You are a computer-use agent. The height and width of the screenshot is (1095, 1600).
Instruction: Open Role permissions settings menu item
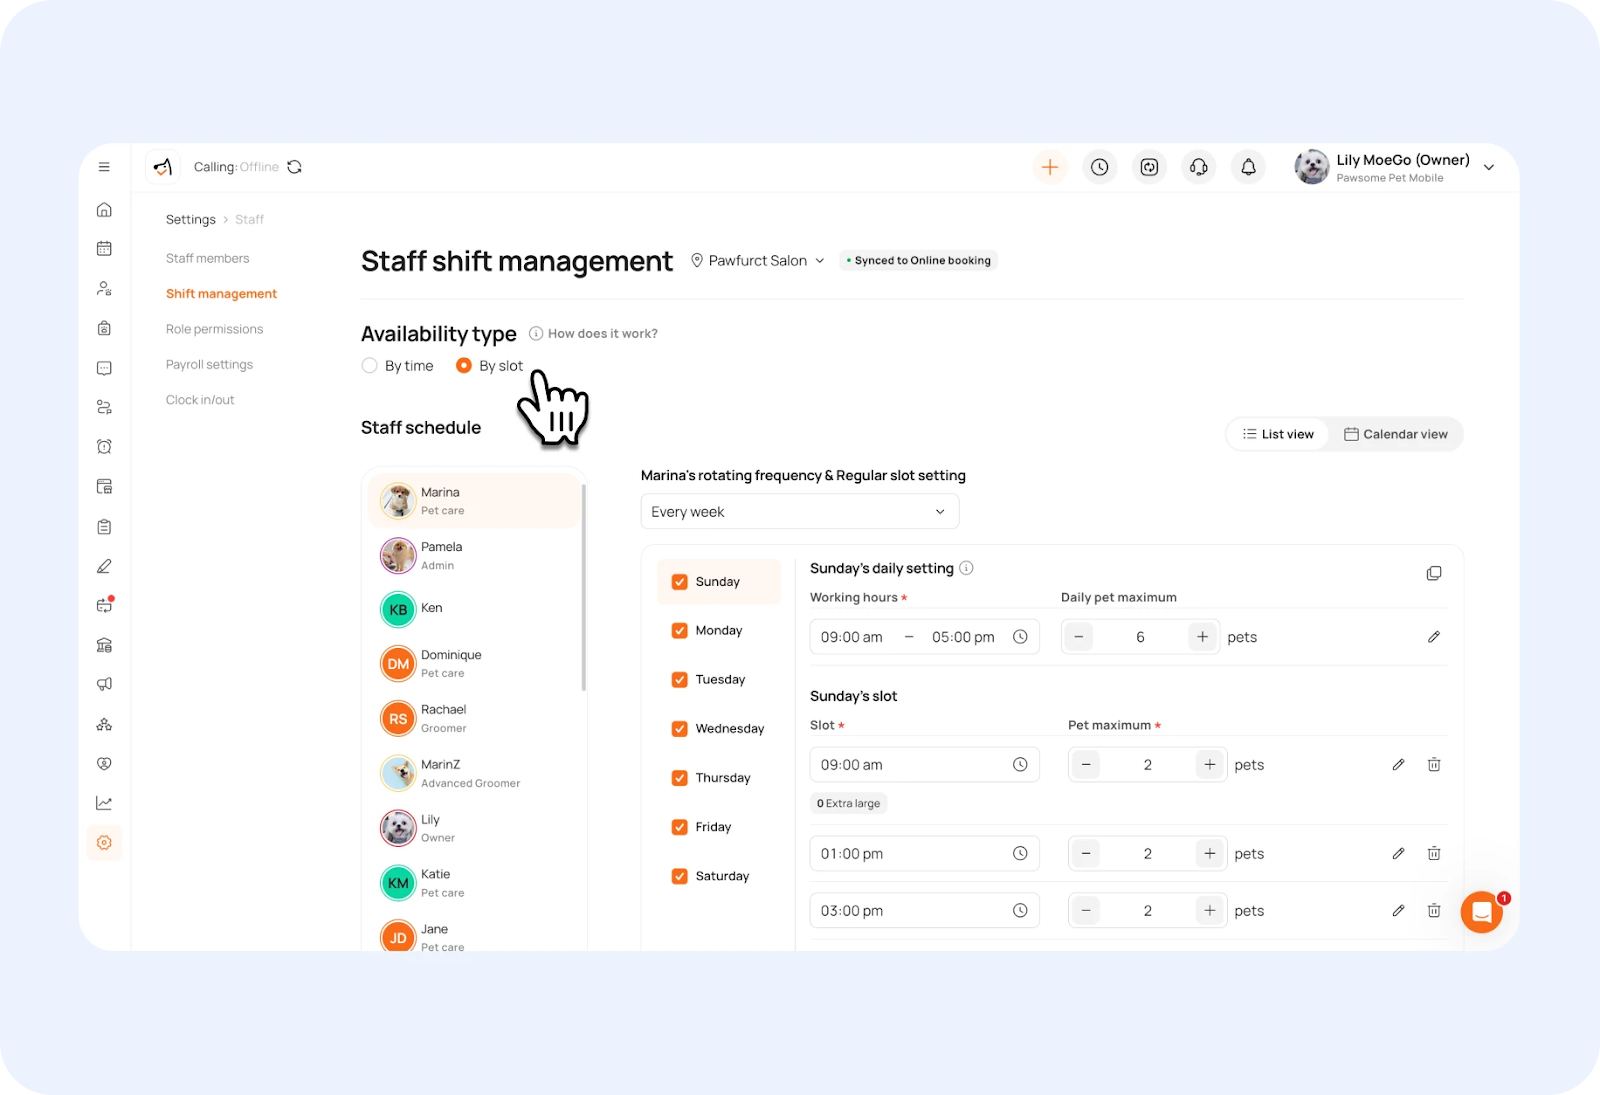tap(214, 329)
